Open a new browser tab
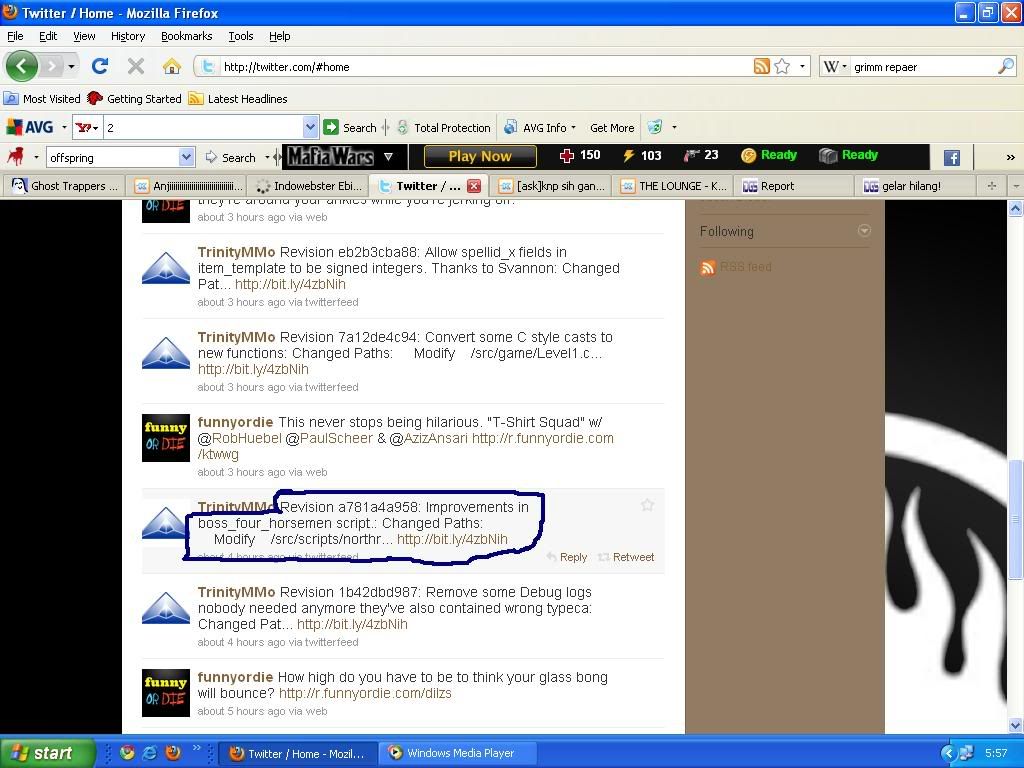Viewport: 1024px width, 768px height. tap(992, 186)
